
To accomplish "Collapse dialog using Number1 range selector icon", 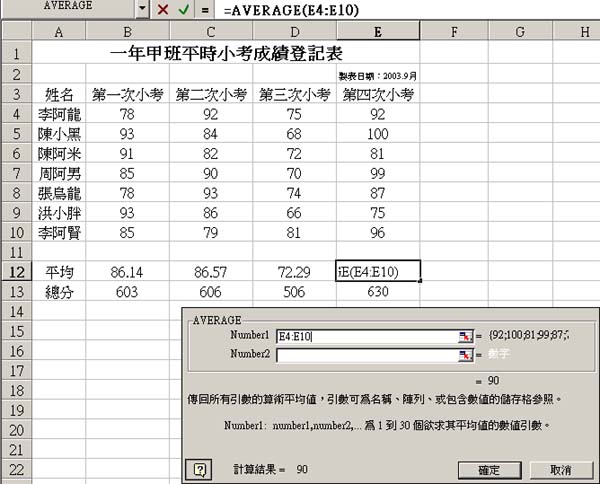I will [465, 336].
